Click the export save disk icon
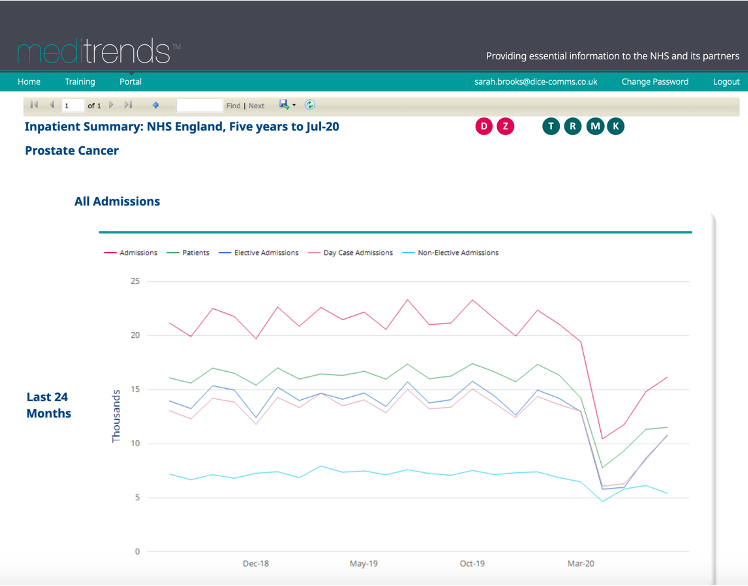The image size is (748, 586). coord(284,105)
